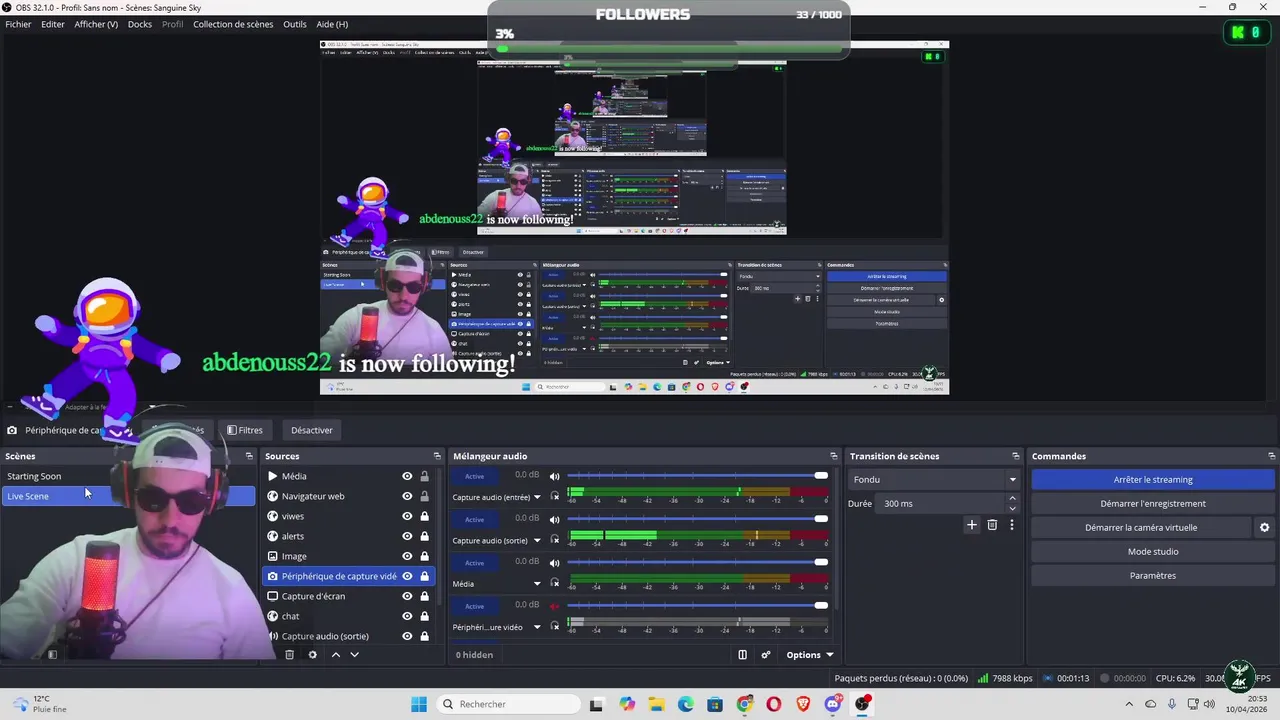Image resolution: width=1280 pixels, height=720 pixels.
Task: Pop out the Transition de scènes dock
Action: pos(1015,456)
